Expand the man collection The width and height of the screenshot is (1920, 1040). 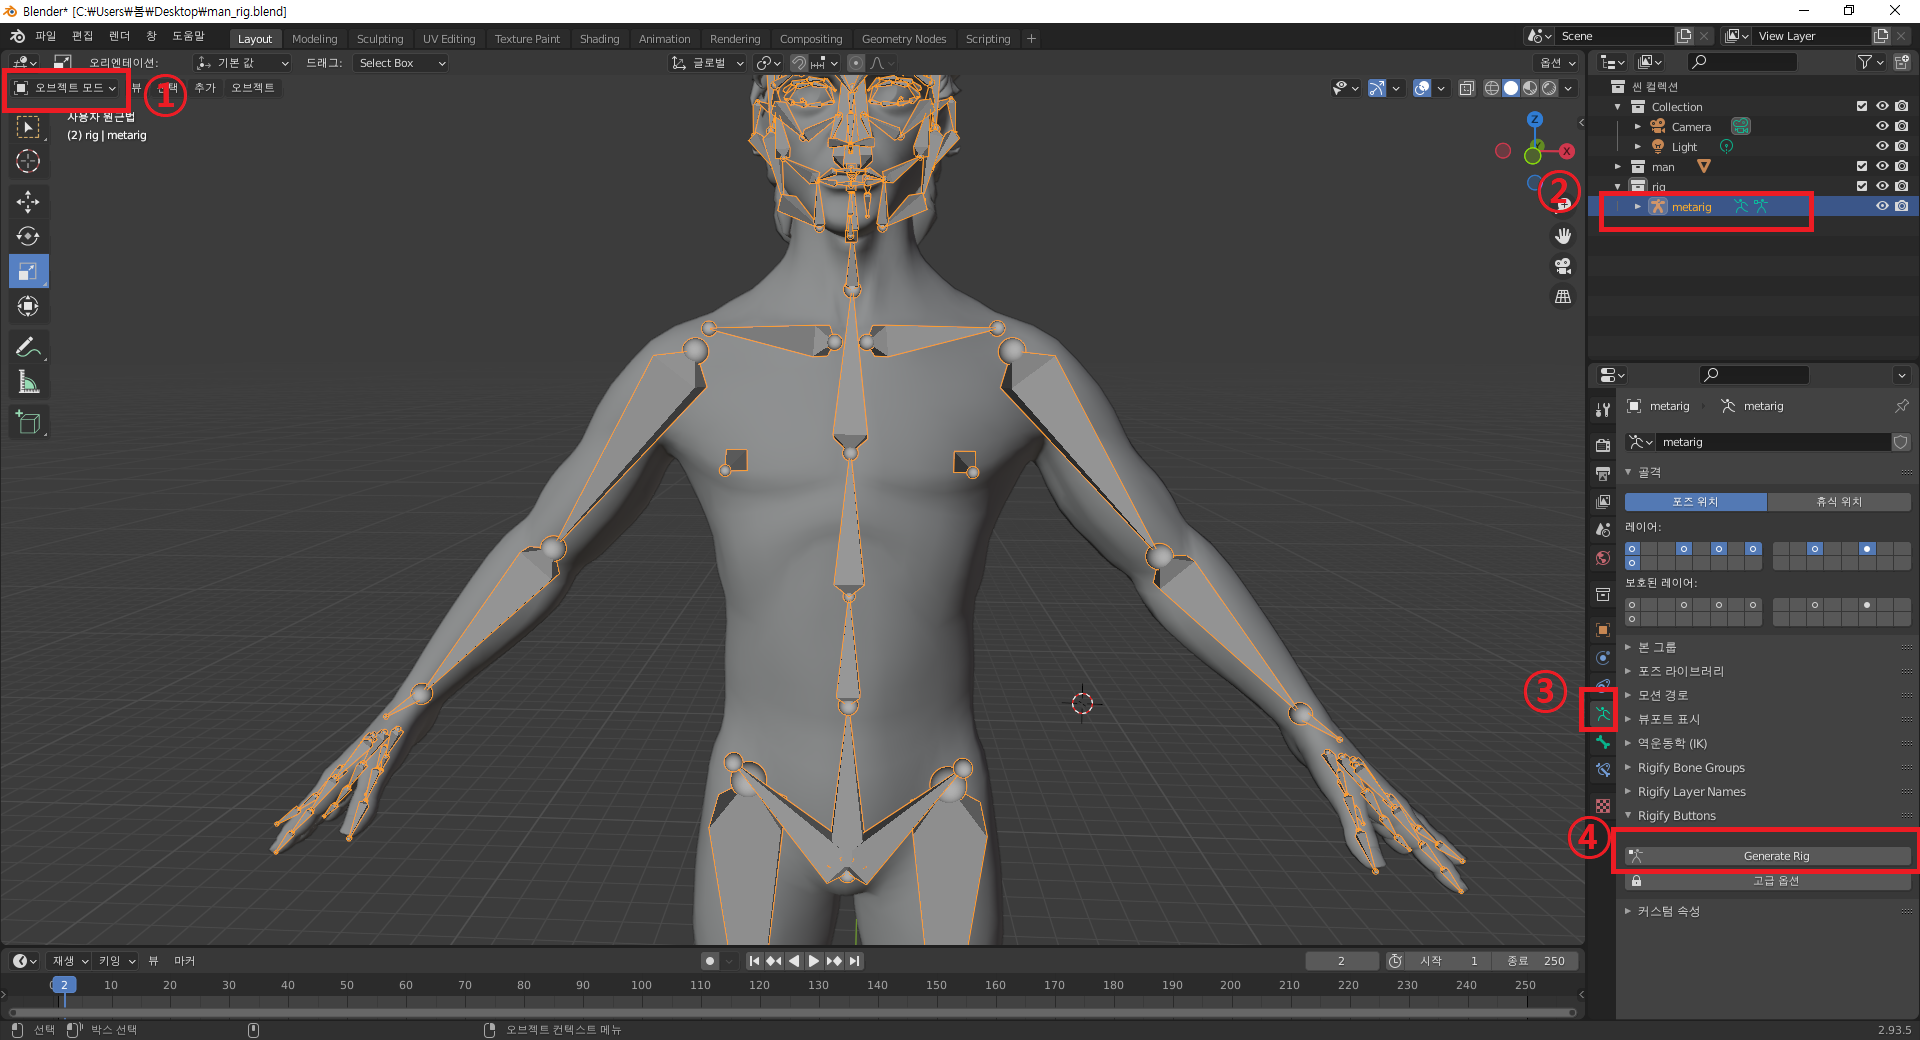pyautogui.click(x=1618, y=167)
